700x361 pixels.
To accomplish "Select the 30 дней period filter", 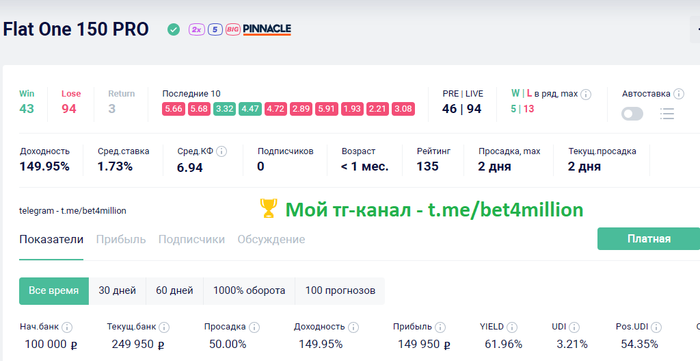I will [117, 290].
